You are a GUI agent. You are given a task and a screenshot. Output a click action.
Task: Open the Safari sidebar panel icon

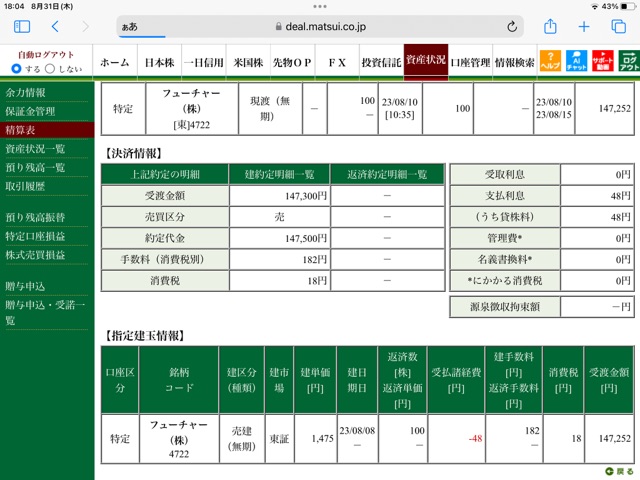22,27
